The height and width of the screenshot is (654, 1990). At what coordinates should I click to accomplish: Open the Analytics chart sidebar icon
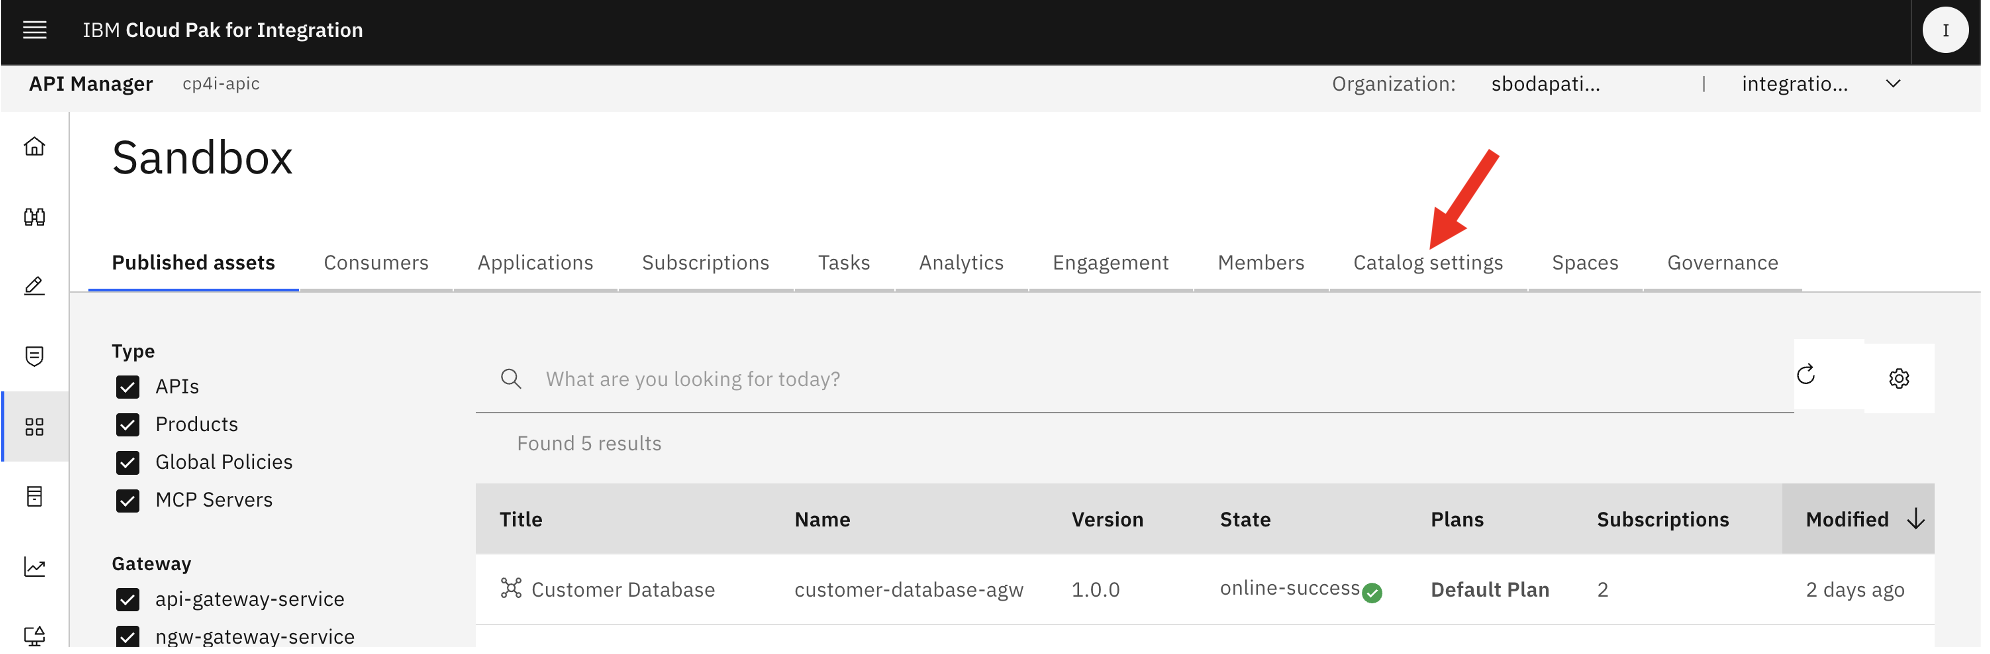click(x=35, y=567)
